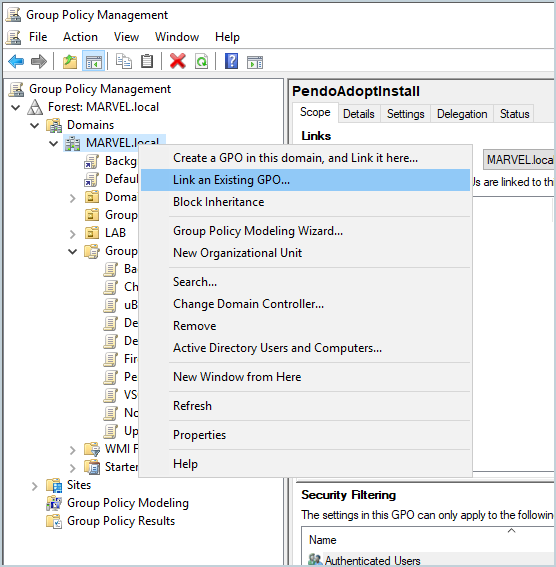The width and height of the screenshot is (556, 567).
Task: Click the red X Delete toolbar icon
Action: click(x=178, y=61)
